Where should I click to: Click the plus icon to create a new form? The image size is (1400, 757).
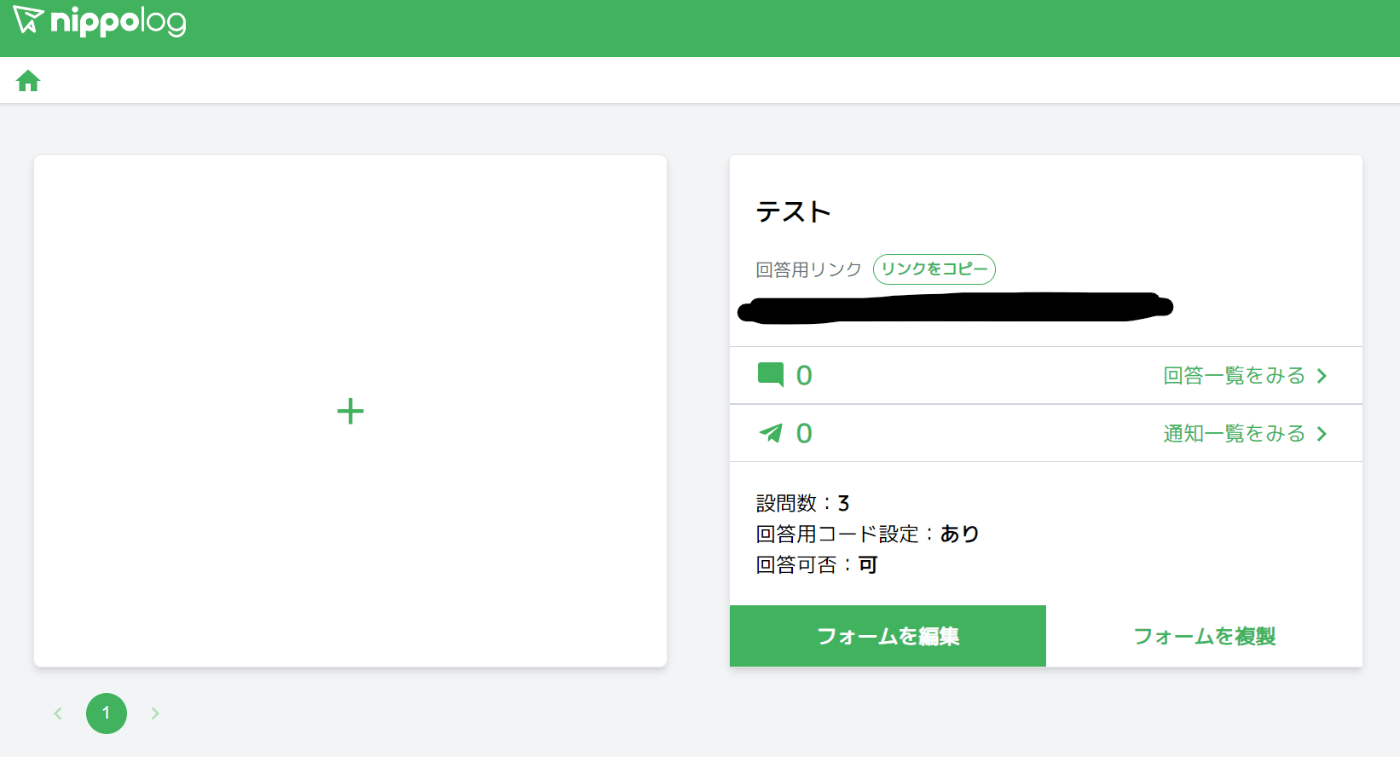coord(350,411)
